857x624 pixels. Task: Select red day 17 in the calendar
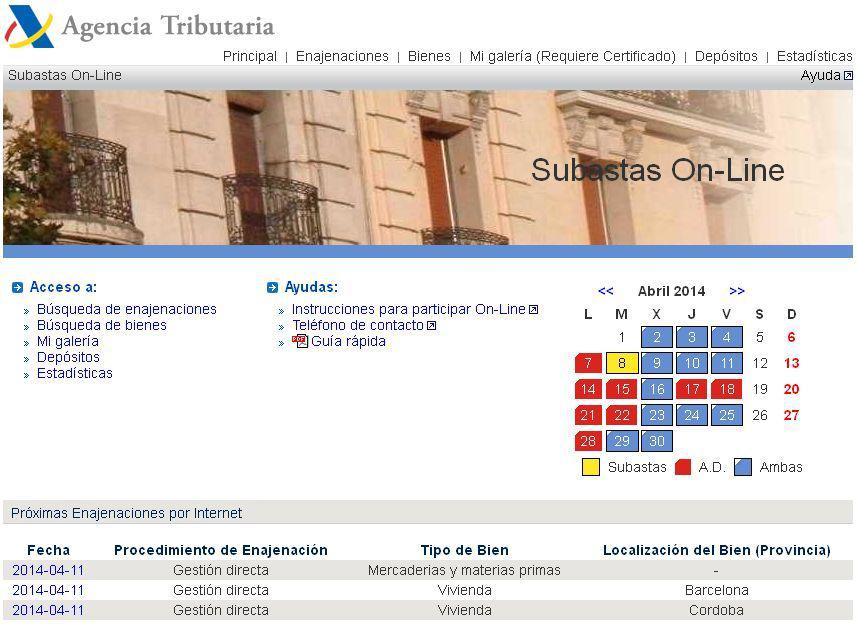coord(692,389)
